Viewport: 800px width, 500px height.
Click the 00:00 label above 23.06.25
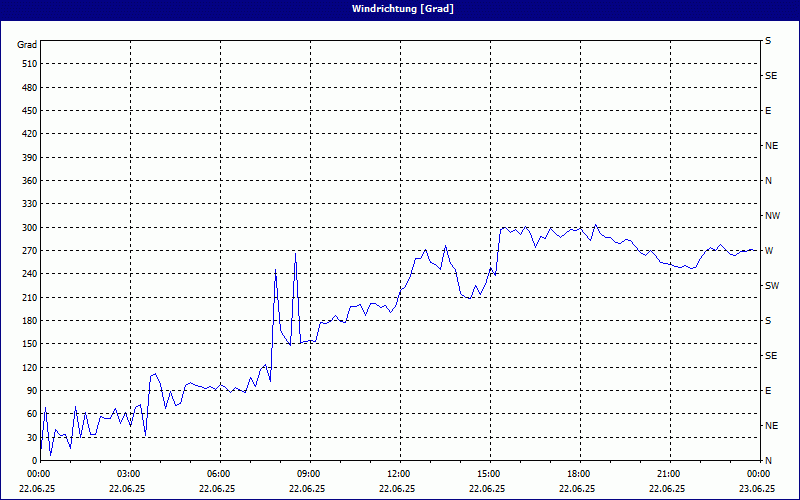point(758,473)
